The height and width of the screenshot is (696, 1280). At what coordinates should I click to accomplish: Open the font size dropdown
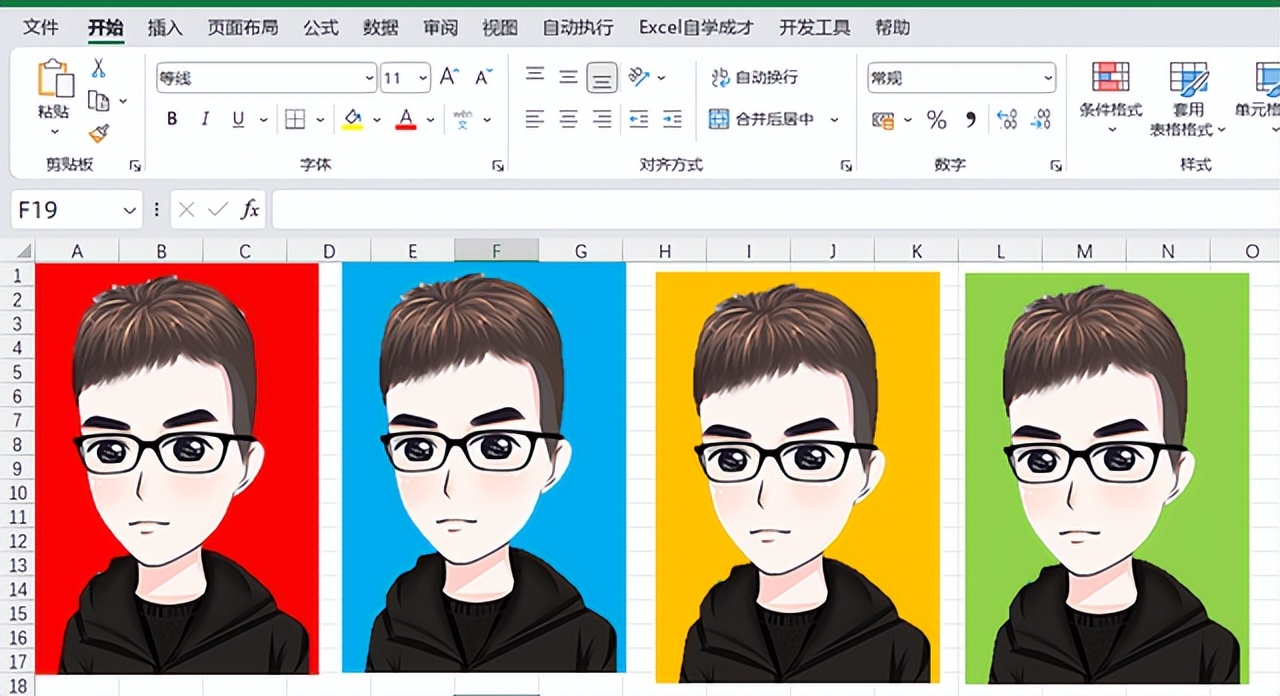tap(423, 78)
